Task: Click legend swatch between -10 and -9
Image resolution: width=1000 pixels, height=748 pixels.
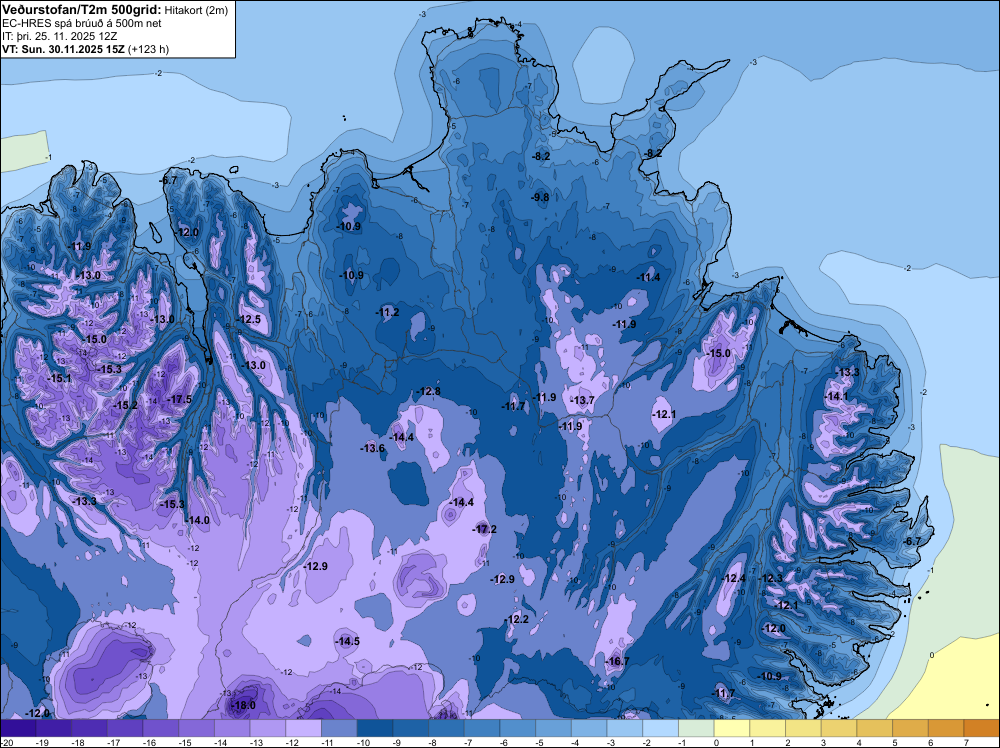Action: coord(375,728)
